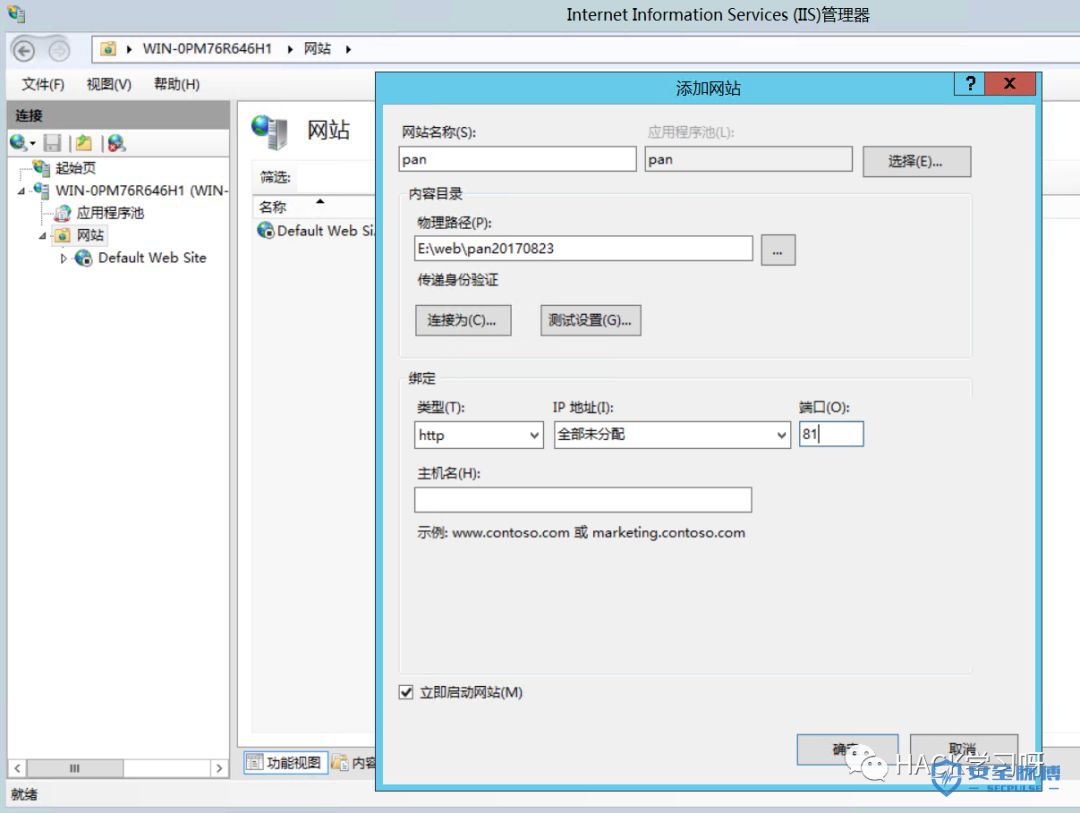
Task: Collapse the 网站 tree node
Action: pos(43,236)
